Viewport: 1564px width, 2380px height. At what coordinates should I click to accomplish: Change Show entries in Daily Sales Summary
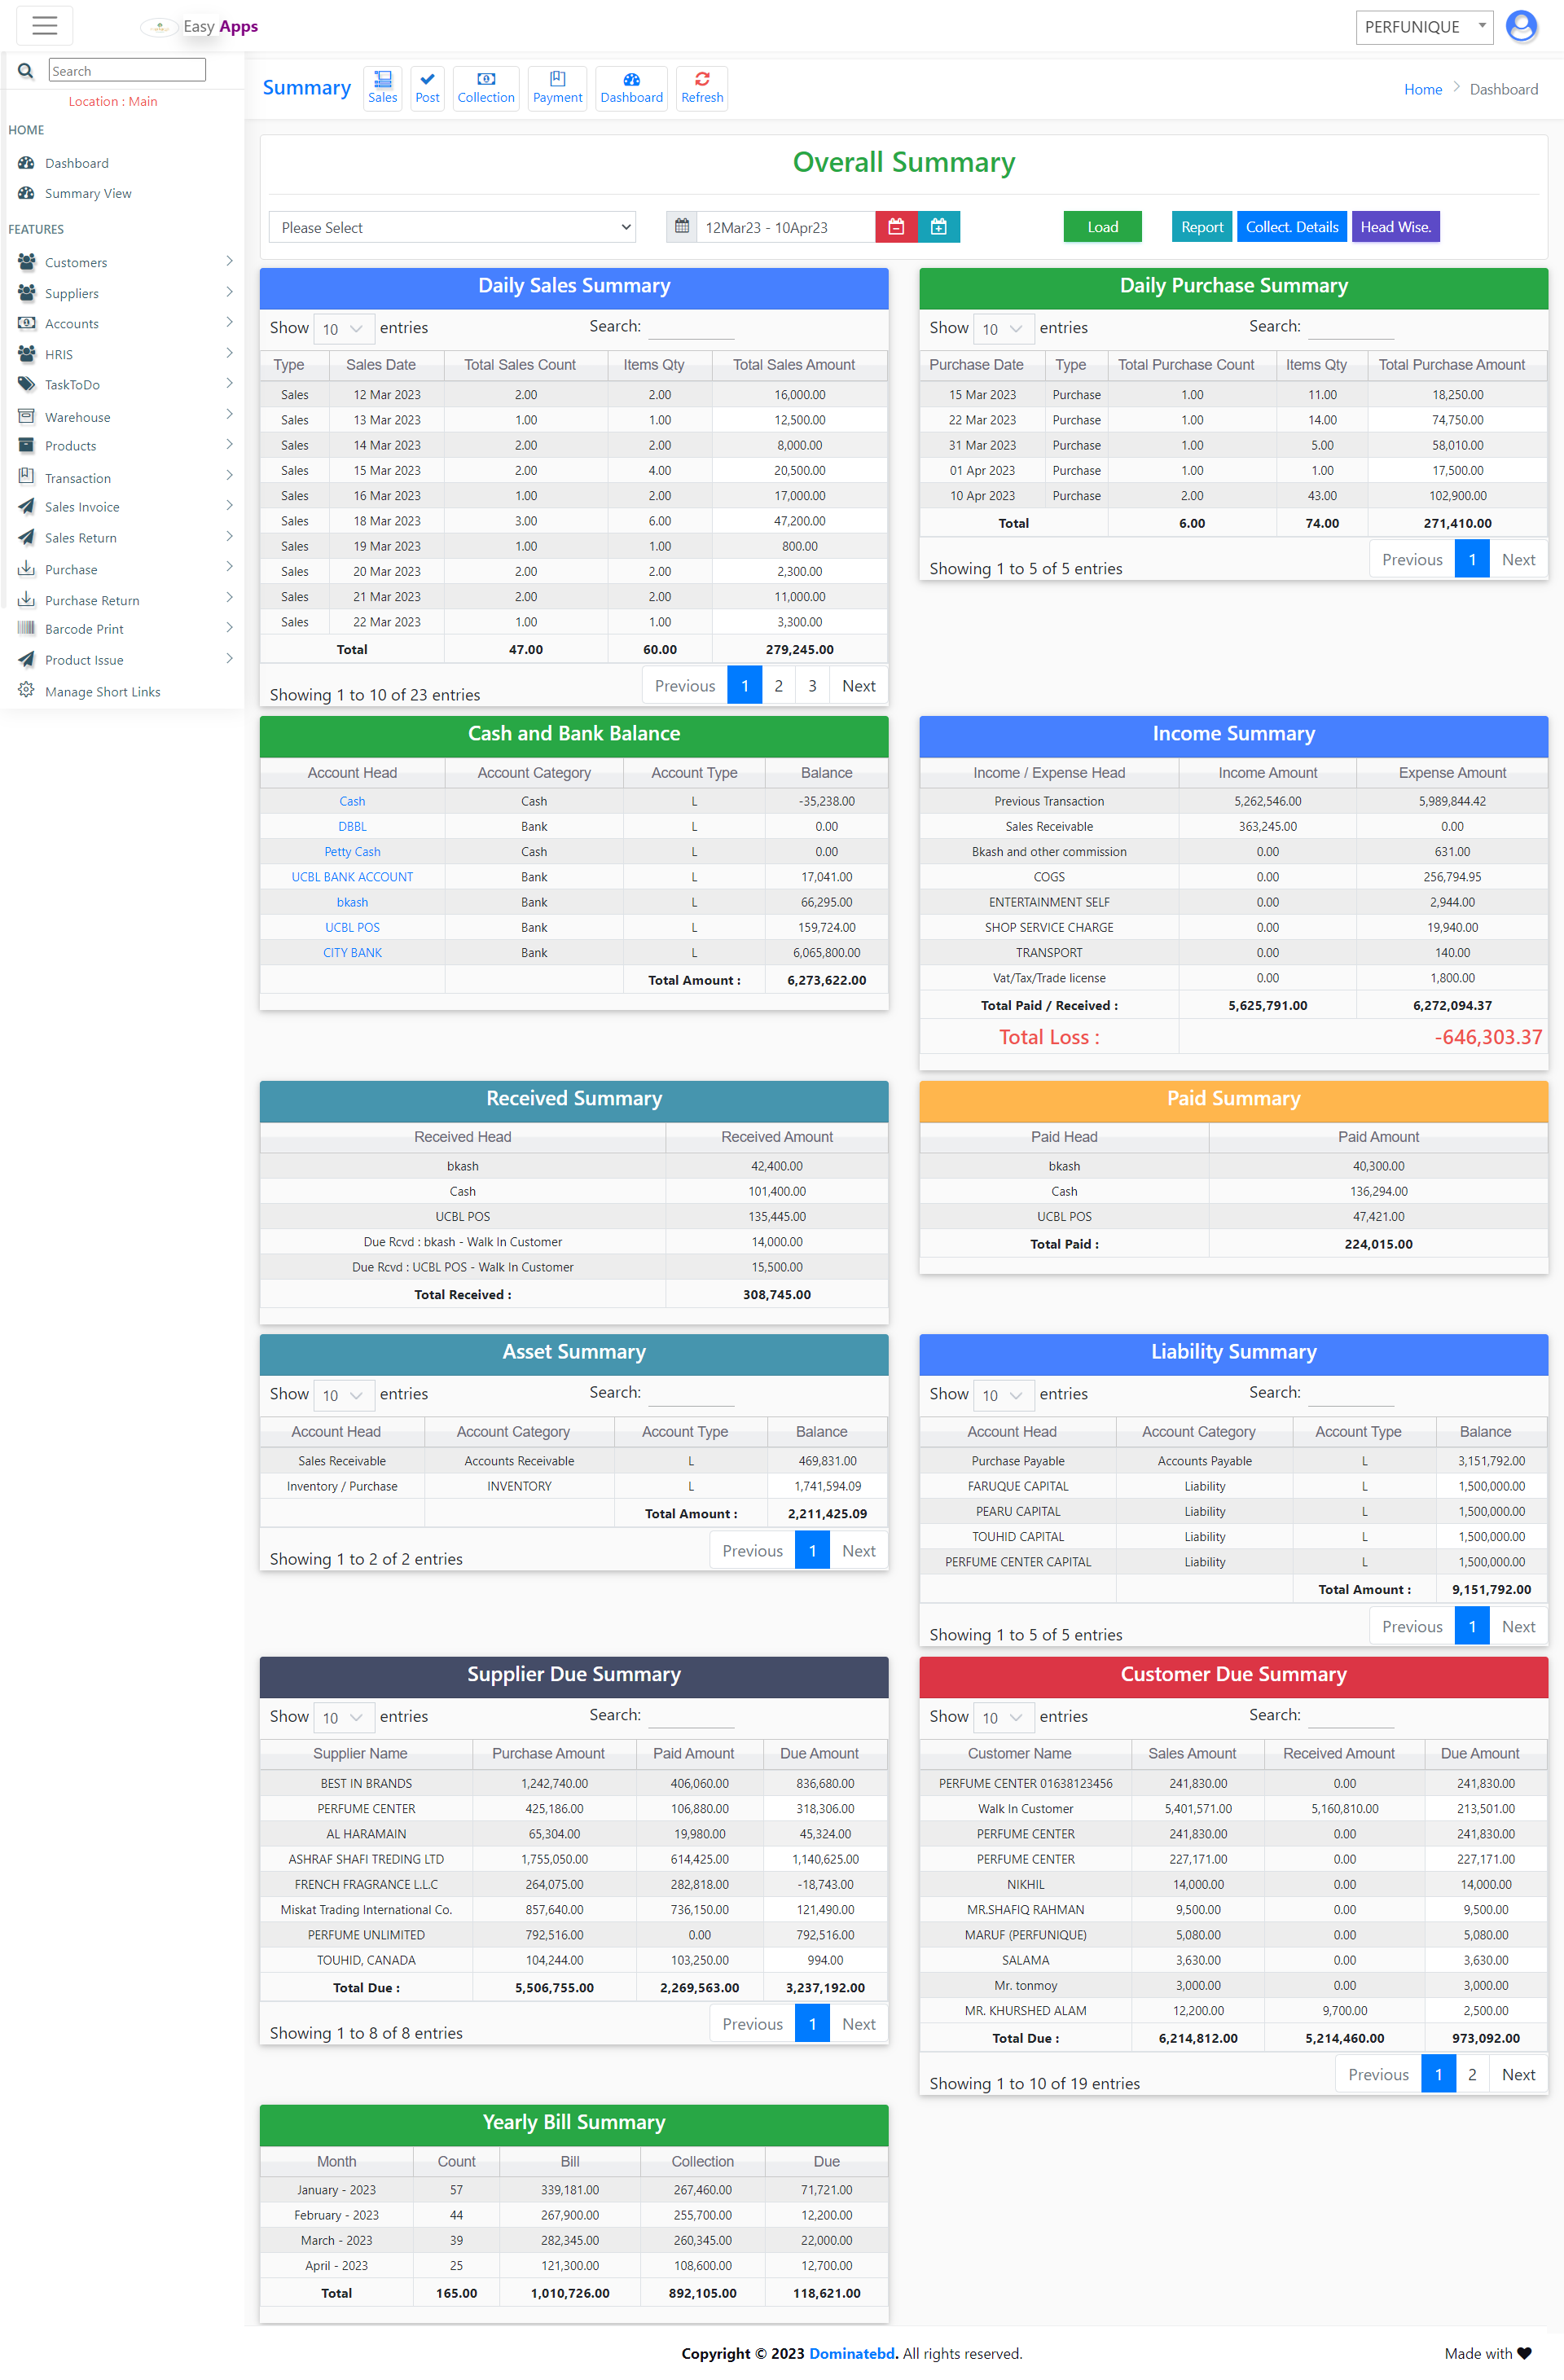pyautogui.click(x=344, y=328)
